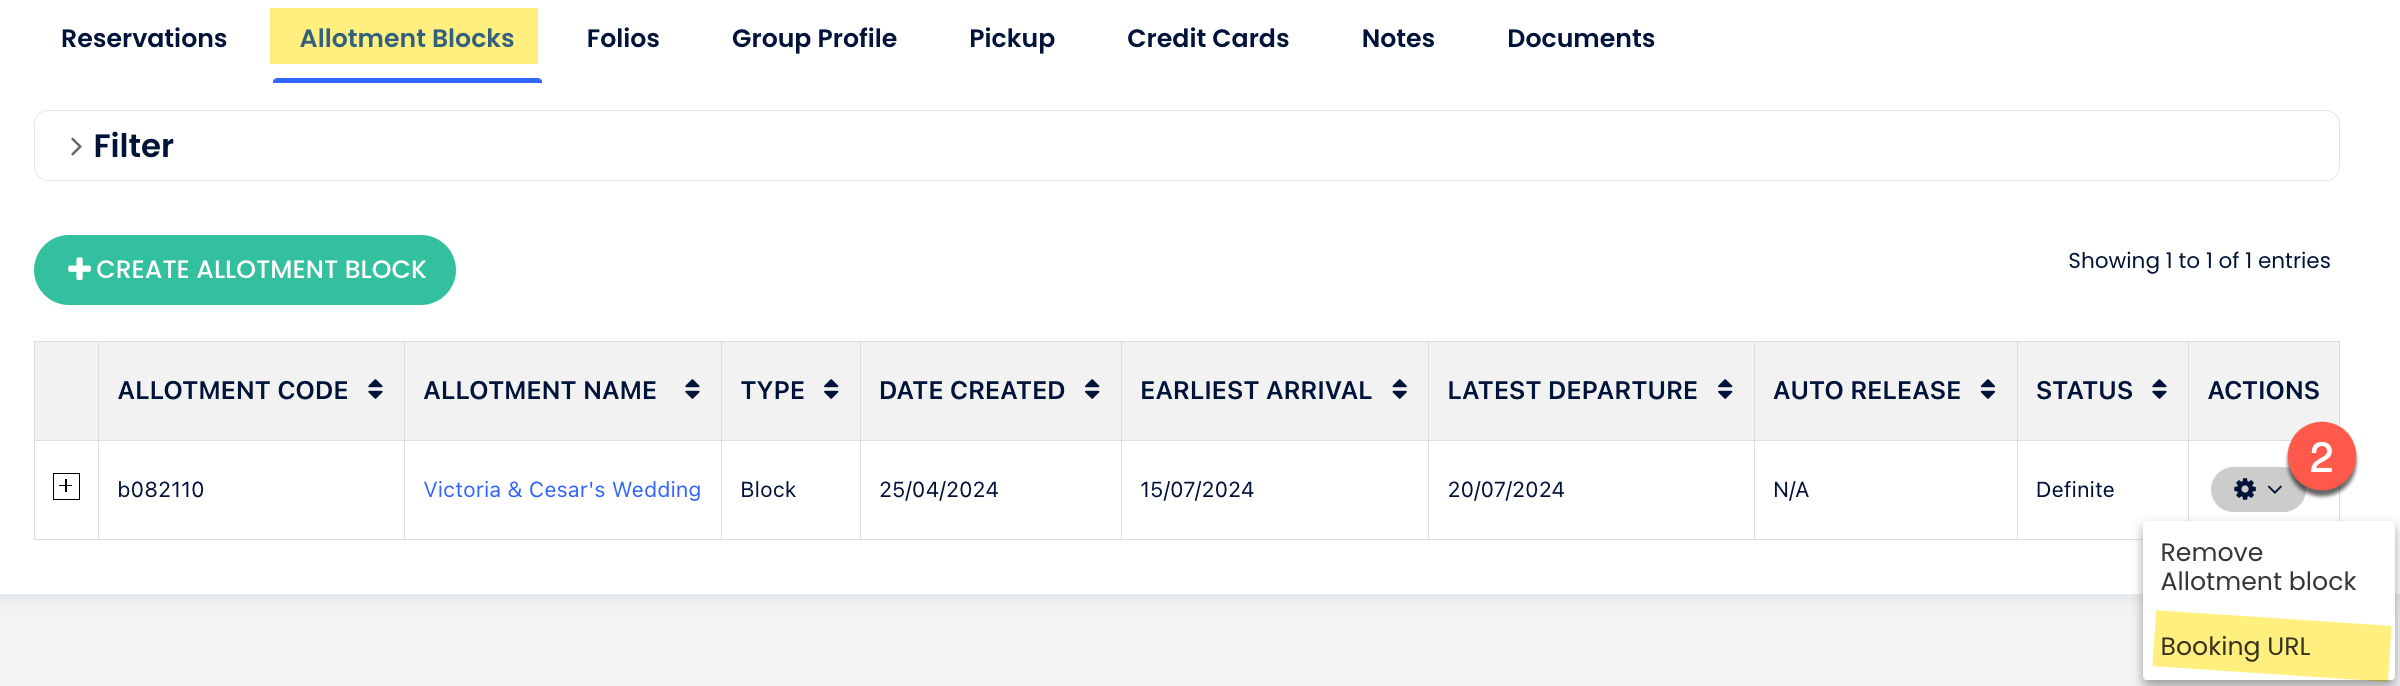Sort by Type column arrows
Screen dimensions: 2400x686
pyautogui.click(x=831, y=390)
